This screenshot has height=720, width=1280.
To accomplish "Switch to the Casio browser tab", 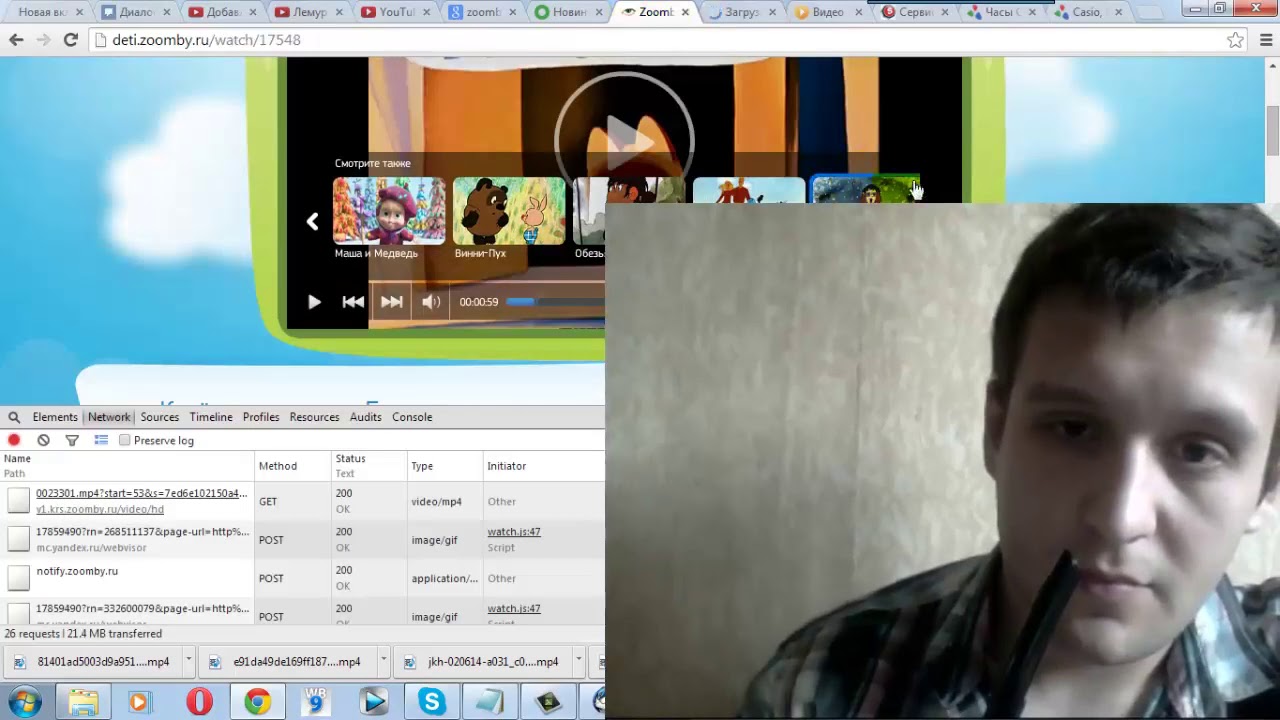I will pyautogui.click(x=1087, y=12).
